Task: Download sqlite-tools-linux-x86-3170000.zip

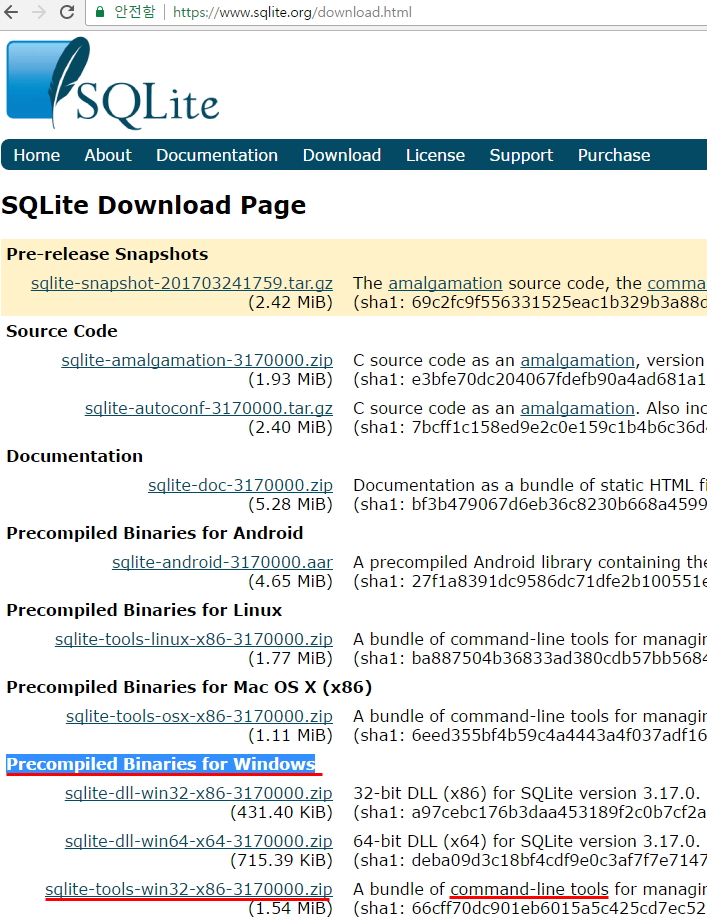Action: [x=194, y=639]
